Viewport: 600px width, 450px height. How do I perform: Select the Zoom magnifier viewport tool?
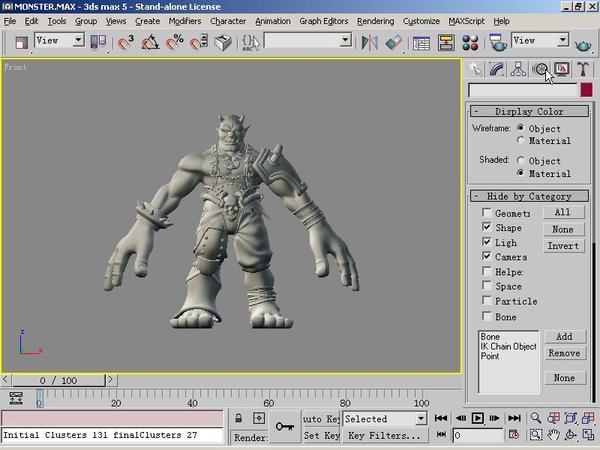537,418
